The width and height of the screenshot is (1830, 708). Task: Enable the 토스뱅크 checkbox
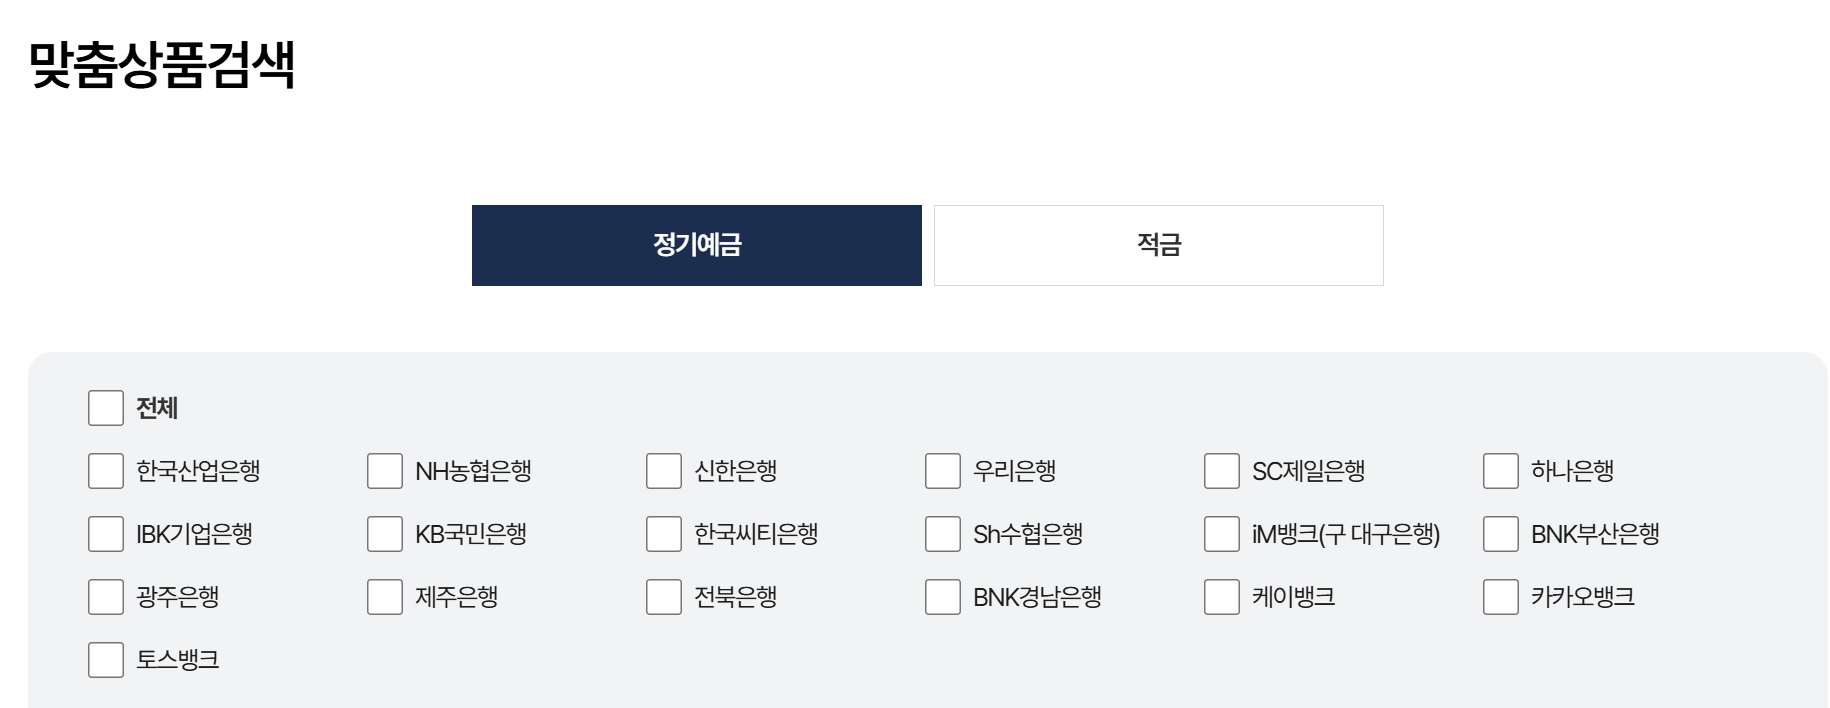(104, 660)
